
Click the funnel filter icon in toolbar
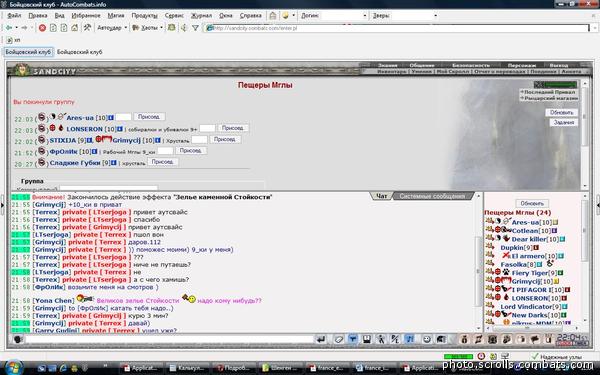click(x=195, y=28)
